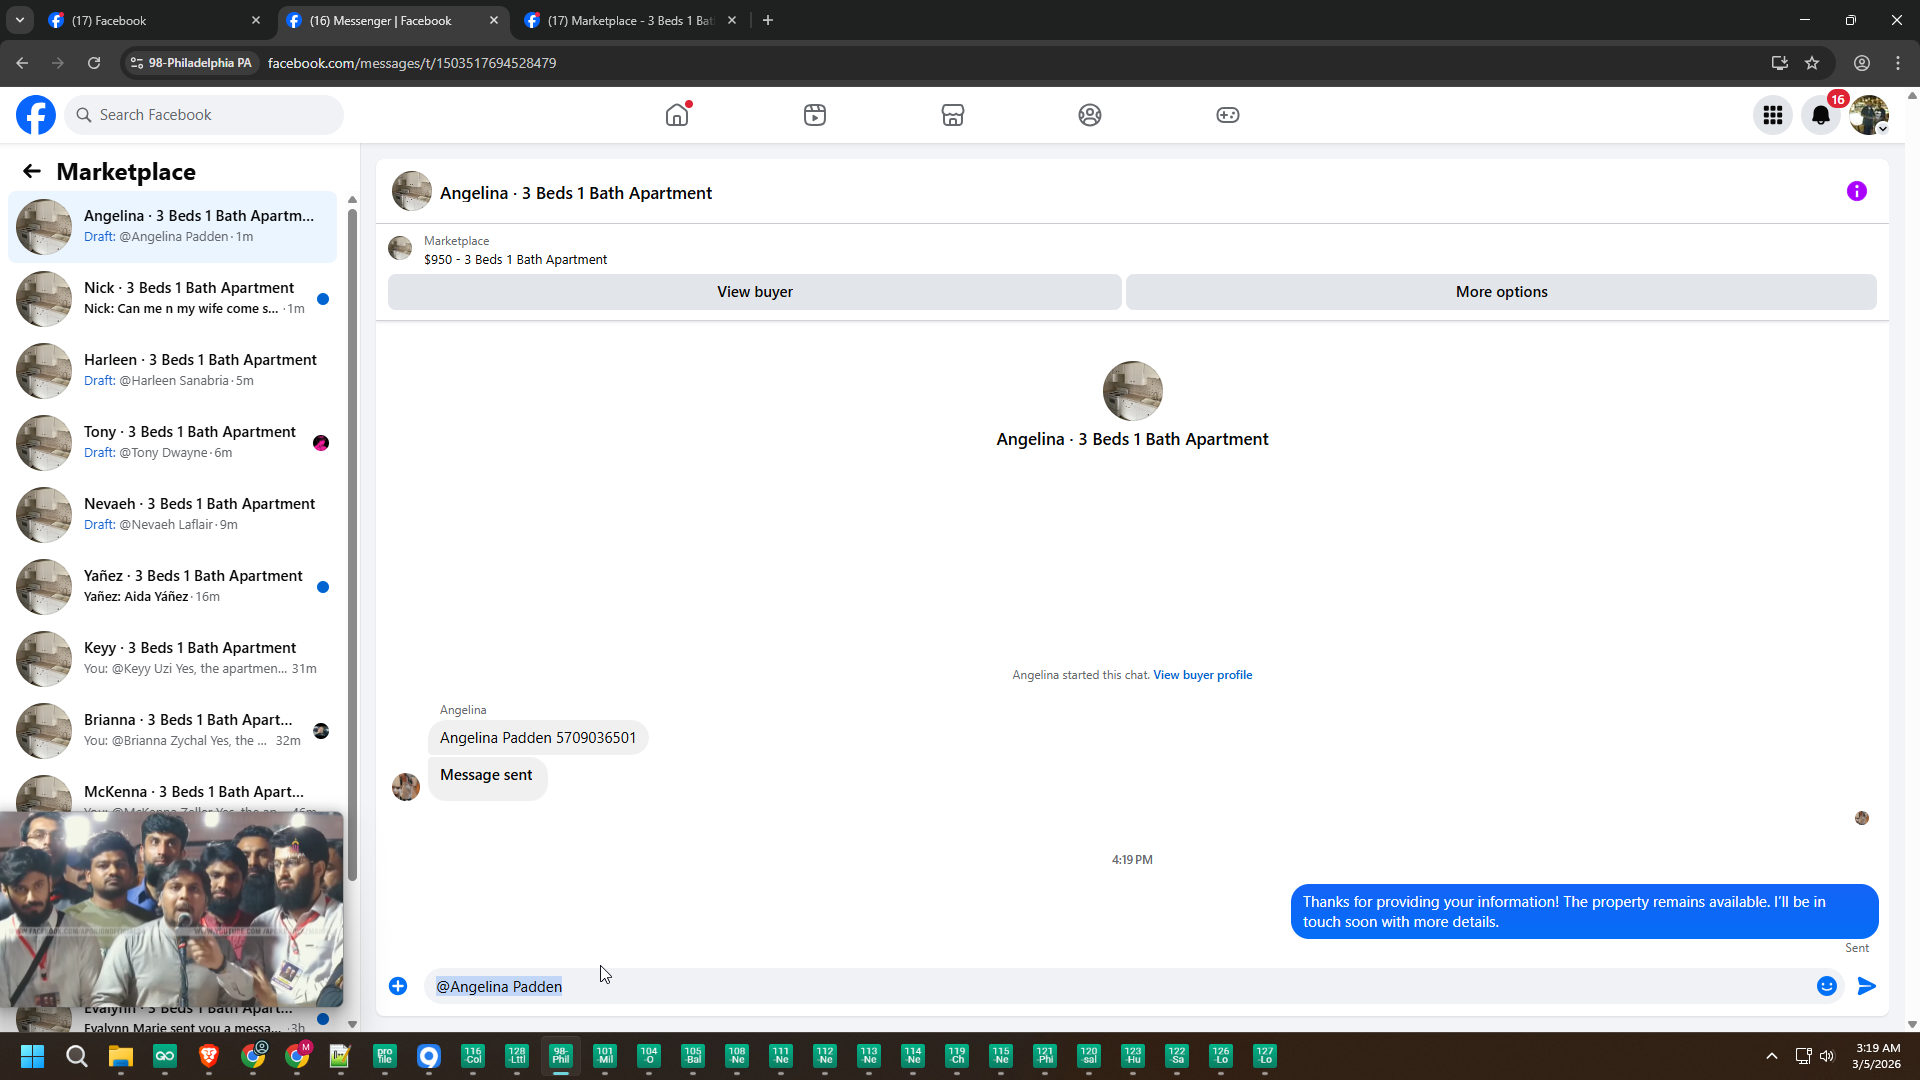This screenshot has height=1080, width=1920.
Task: Open the Brave browser taskbar icon
Action: (x=208, y=1056)
